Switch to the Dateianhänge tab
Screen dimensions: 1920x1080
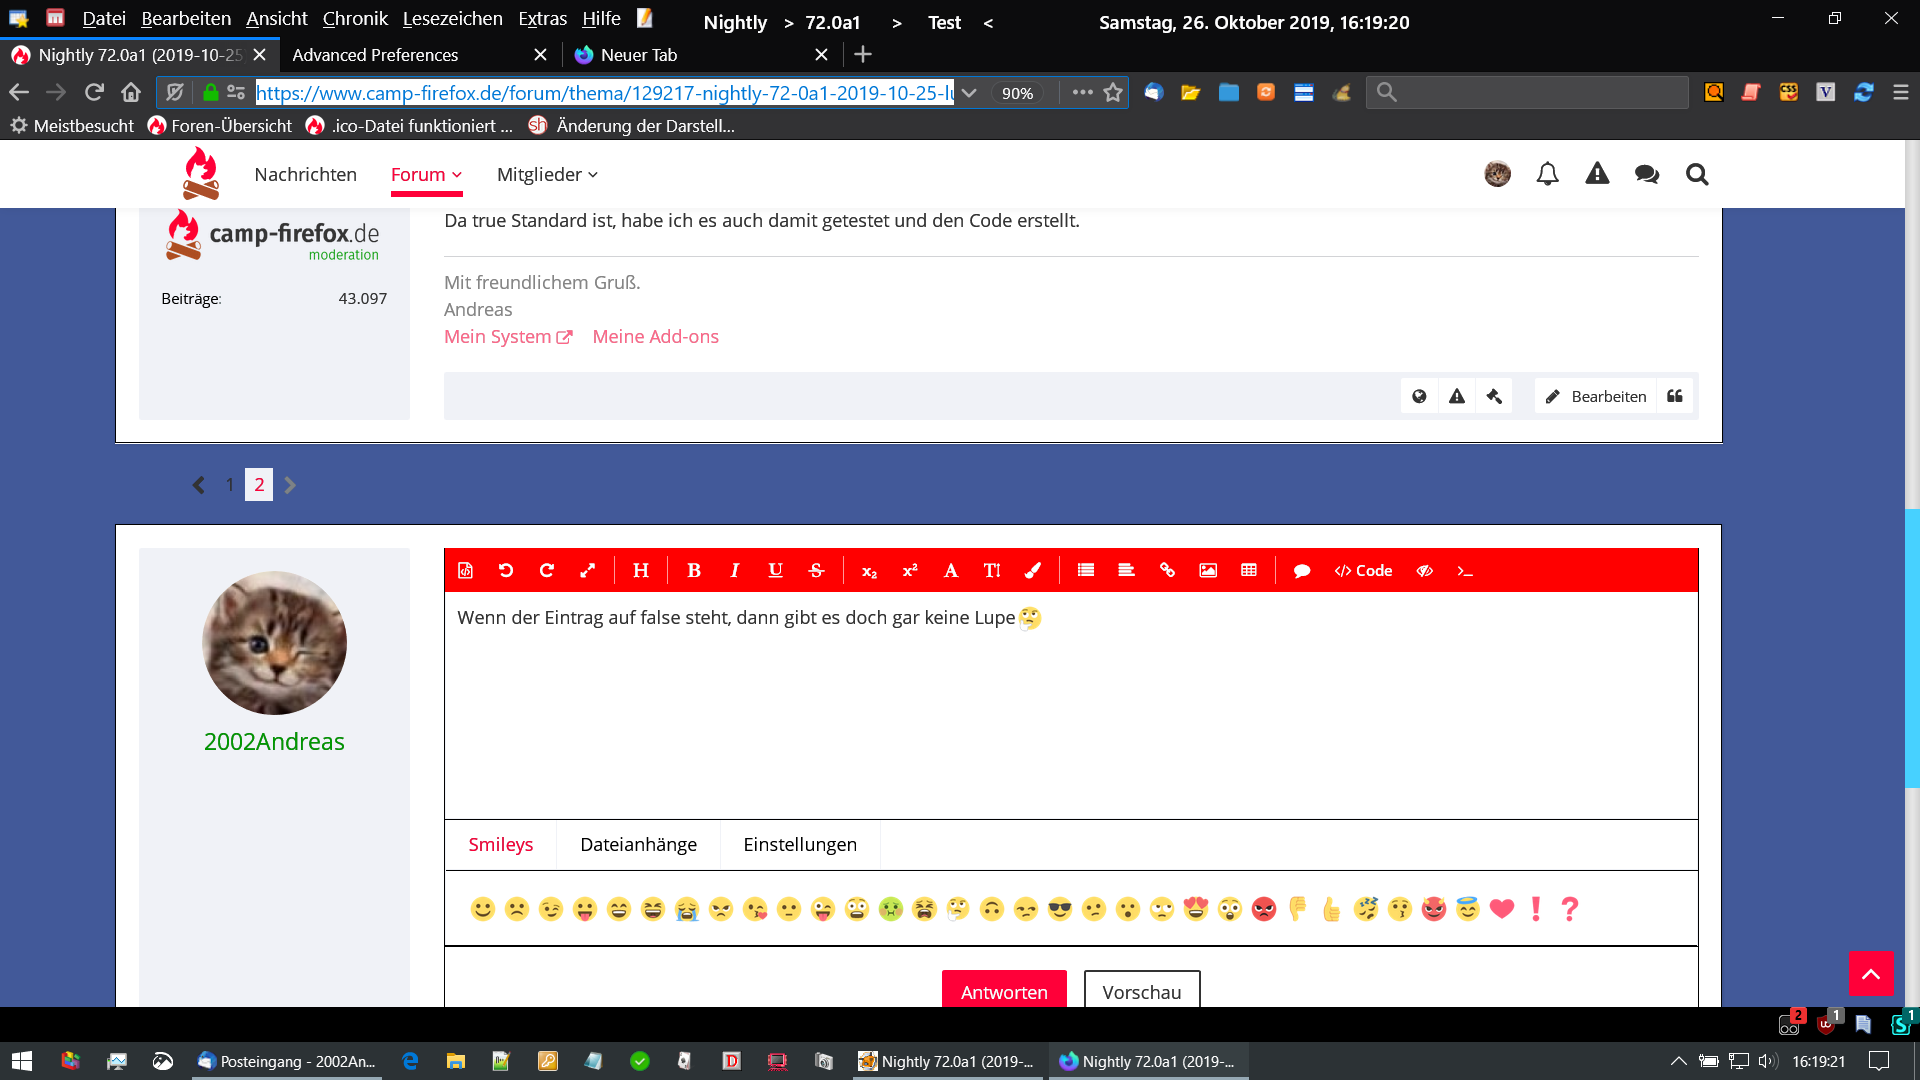pos(638,844)
